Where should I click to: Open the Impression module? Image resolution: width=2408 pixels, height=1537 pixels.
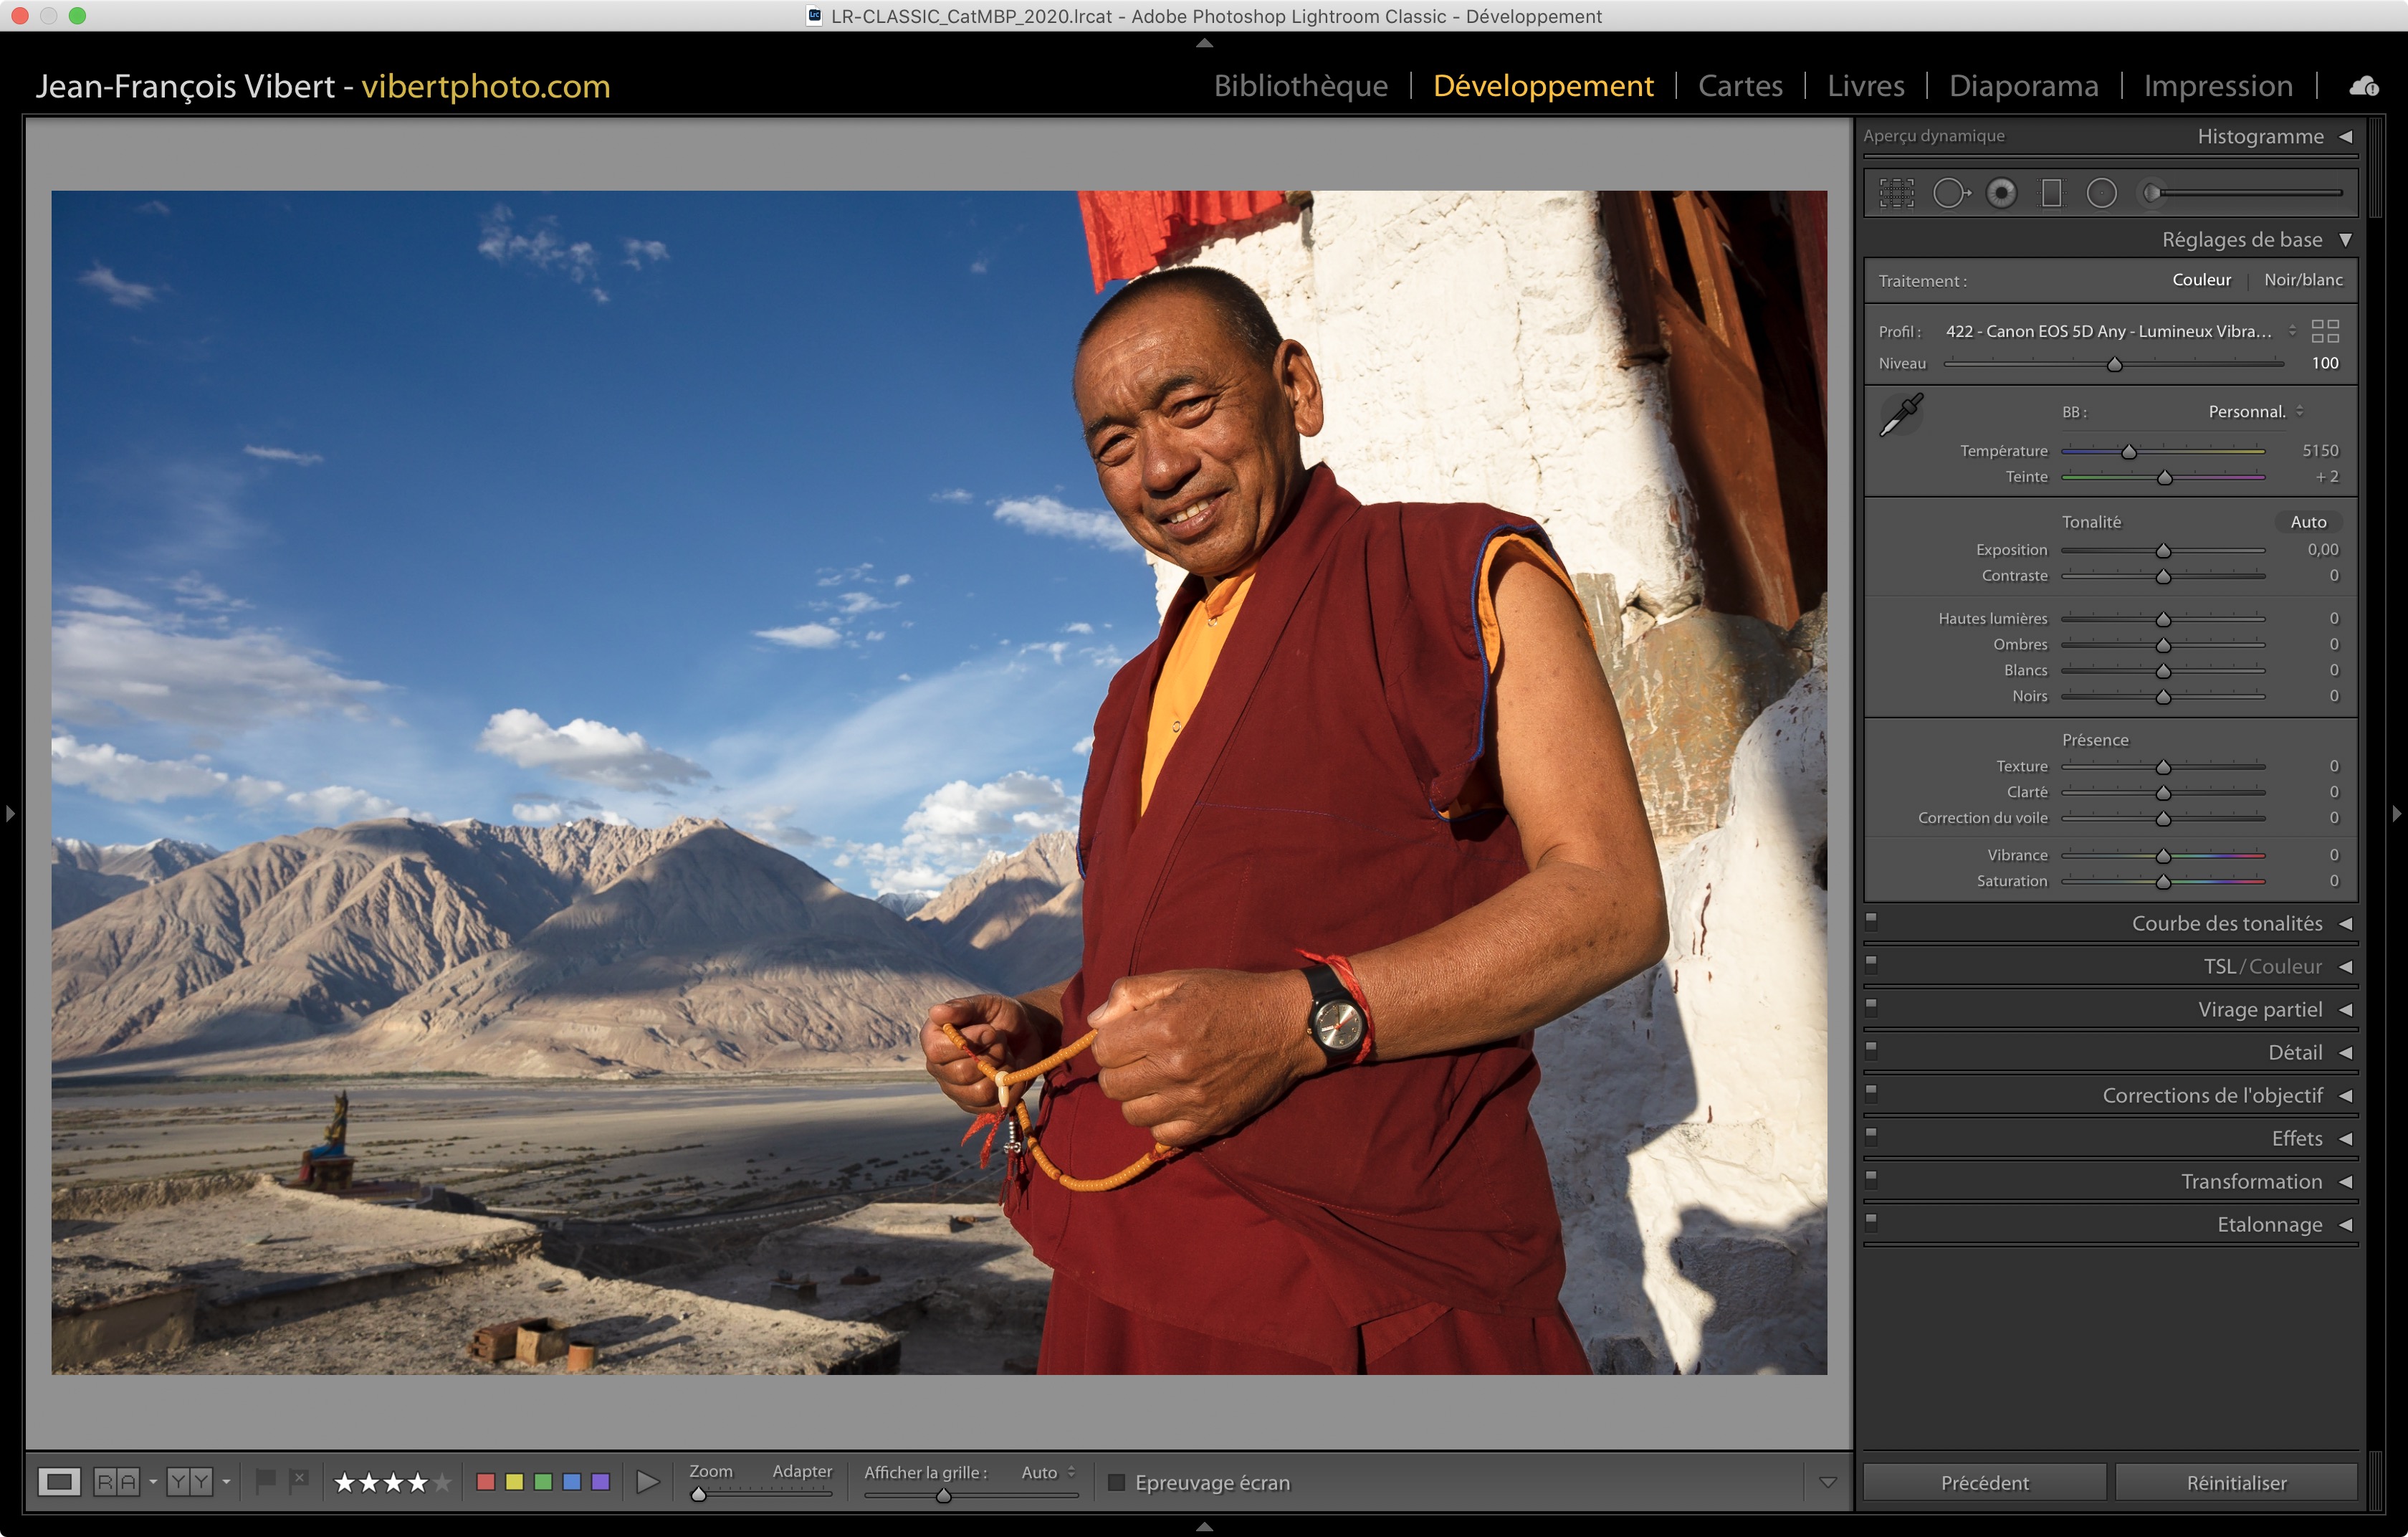click(2217, 86)
